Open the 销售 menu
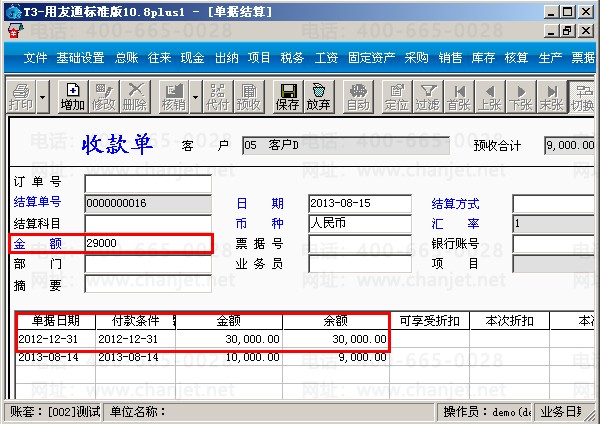 tap(450, 58)
